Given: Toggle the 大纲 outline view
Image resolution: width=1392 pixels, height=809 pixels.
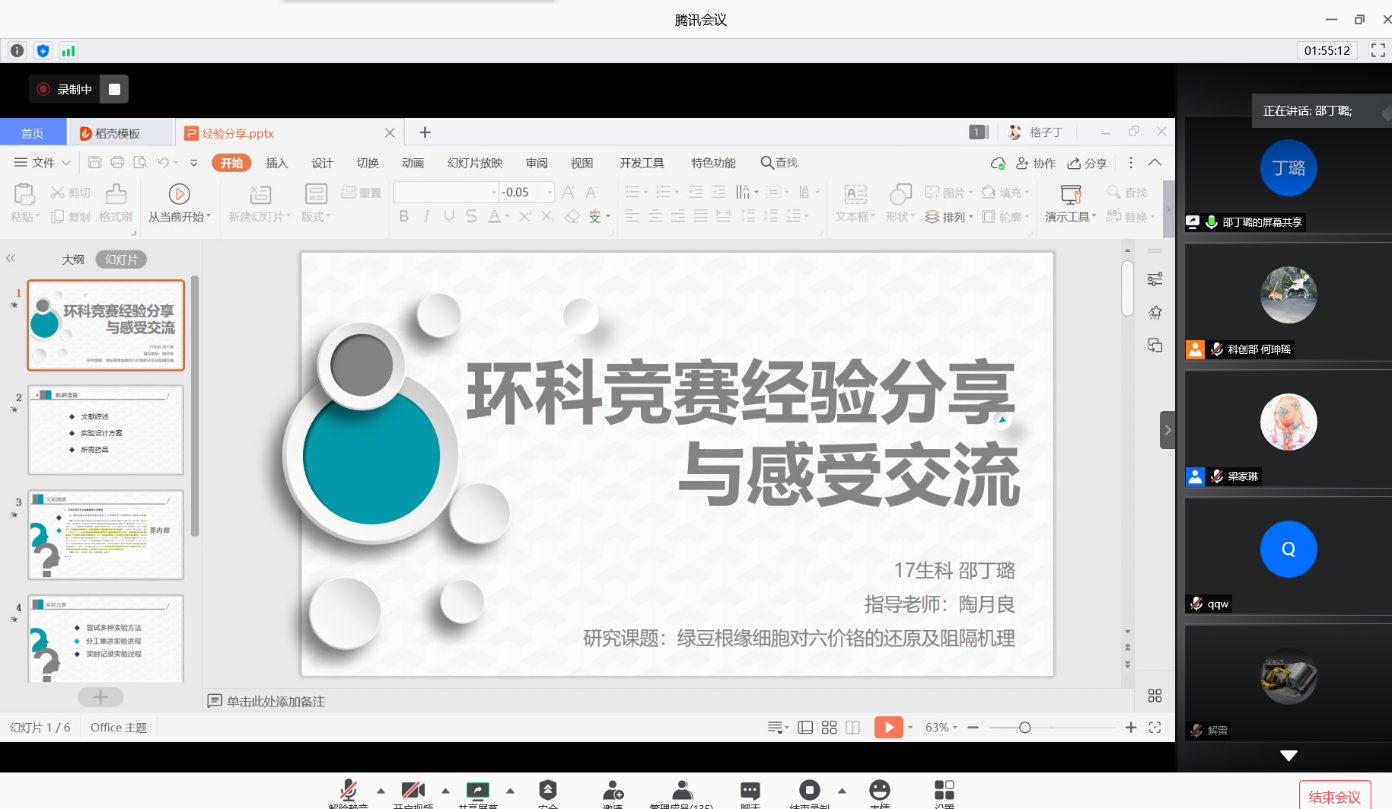Looking at the screenshot, I should 73,259.
